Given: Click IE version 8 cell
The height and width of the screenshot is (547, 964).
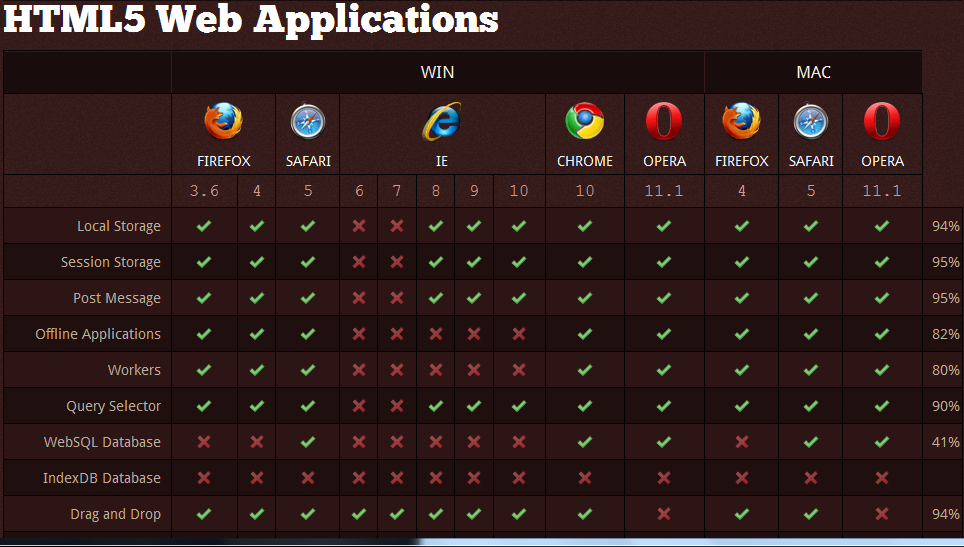Looking at the screenshot, I should click(436, 191).
